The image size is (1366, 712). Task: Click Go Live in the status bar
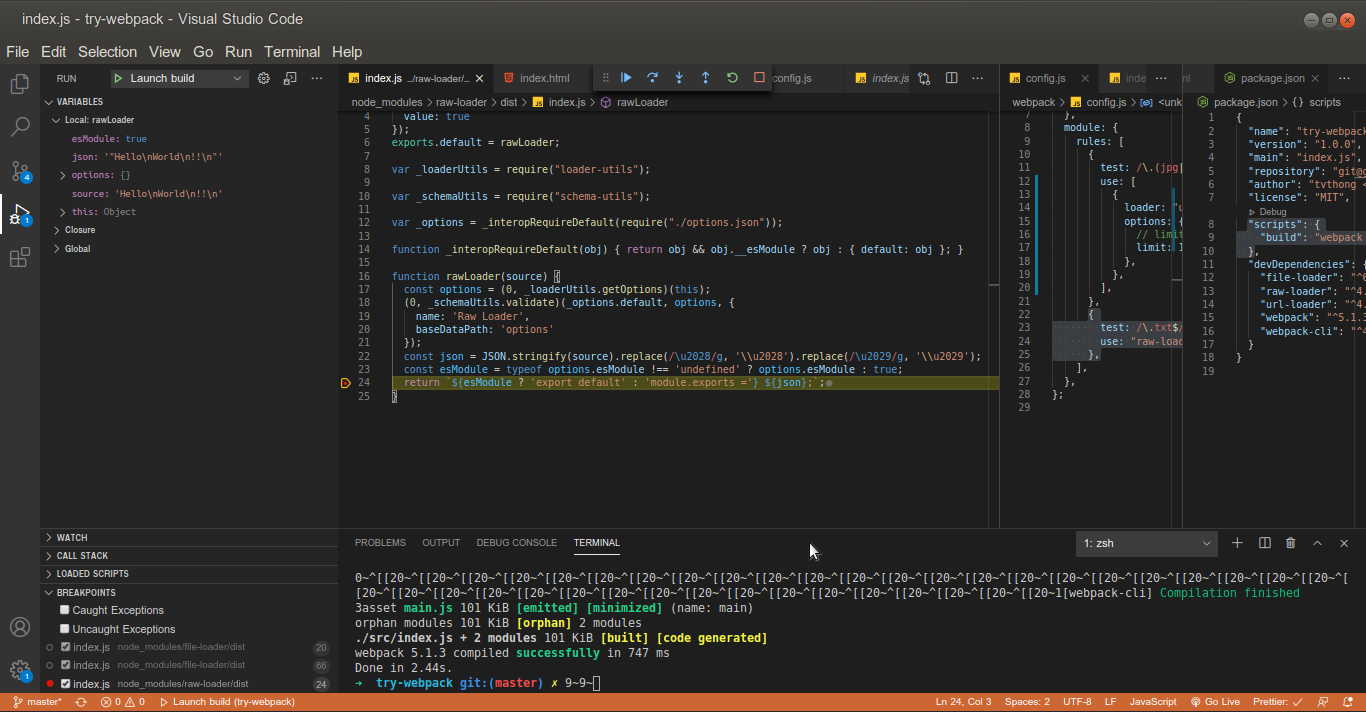tap(1215, 702)
